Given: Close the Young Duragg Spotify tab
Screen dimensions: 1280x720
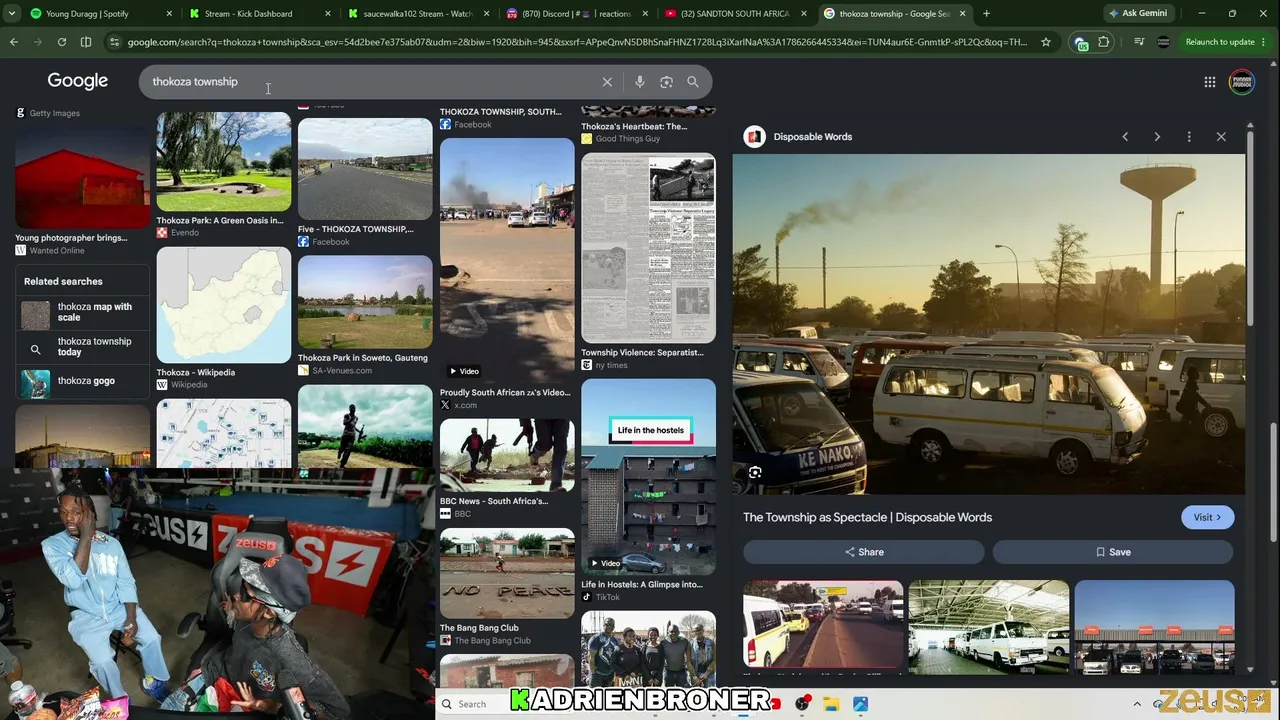Looking at the screenshot, I should (169, 14).
